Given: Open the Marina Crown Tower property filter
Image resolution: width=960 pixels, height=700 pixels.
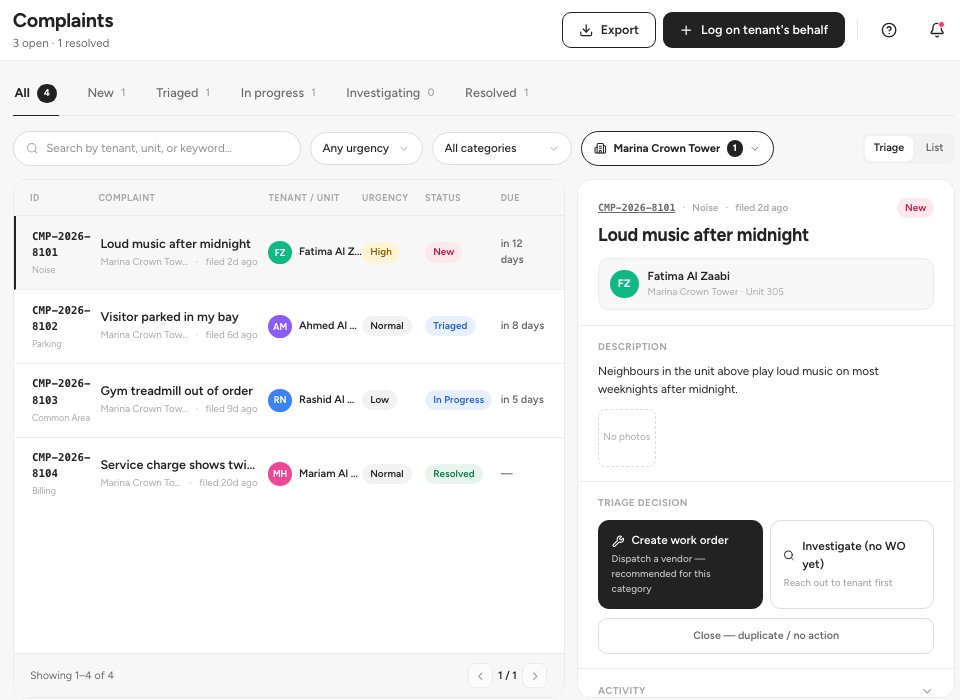Looking at the screenshot, I should (677, 148).
